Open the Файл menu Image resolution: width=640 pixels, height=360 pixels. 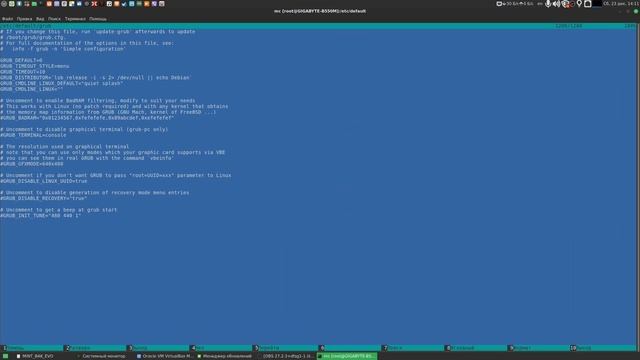click(7, 19)
